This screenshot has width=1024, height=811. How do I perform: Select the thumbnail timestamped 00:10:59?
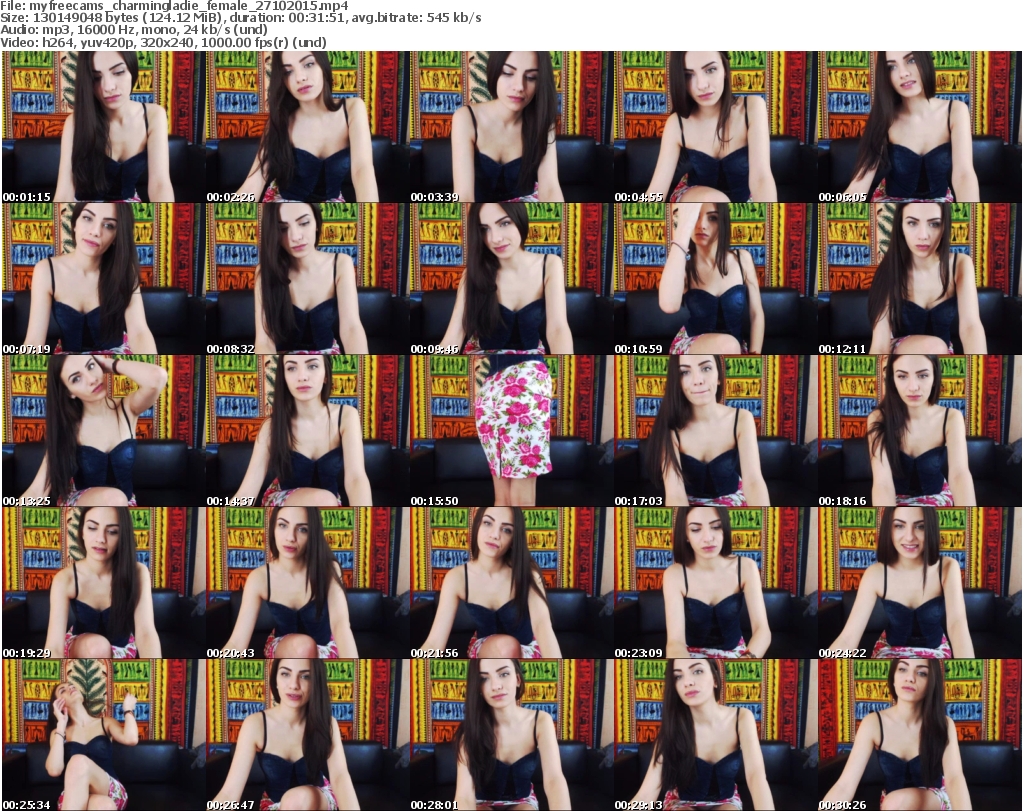[x=716, y=279]
